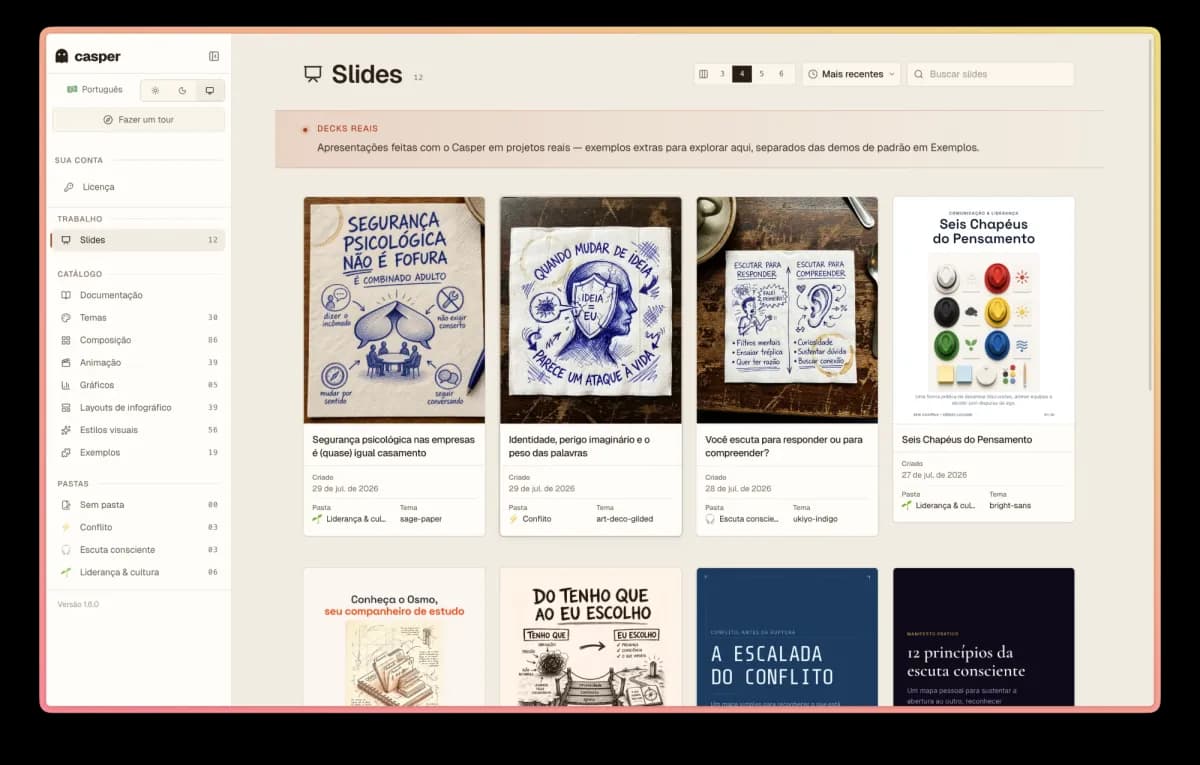1200x765 pixels.
Task: Click the book icon beside Documentação
Action: (x=66, y=295)
